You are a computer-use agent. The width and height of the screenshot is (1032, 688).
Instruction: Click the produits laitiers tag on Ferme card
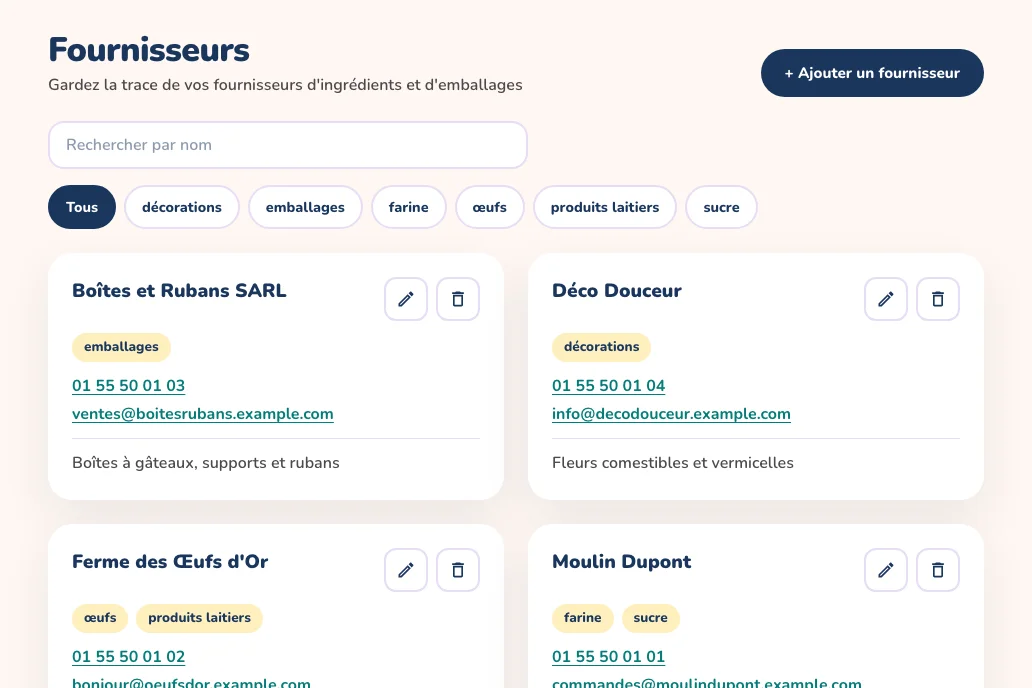199,618
